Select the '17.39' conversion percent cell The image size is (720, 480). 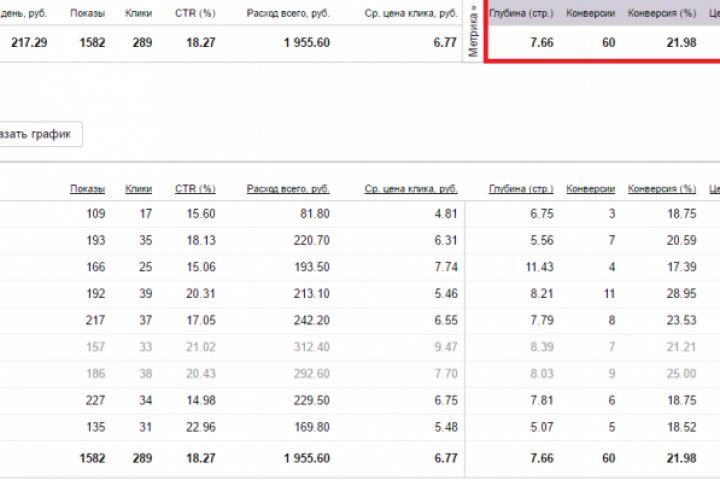coord(681,267)
